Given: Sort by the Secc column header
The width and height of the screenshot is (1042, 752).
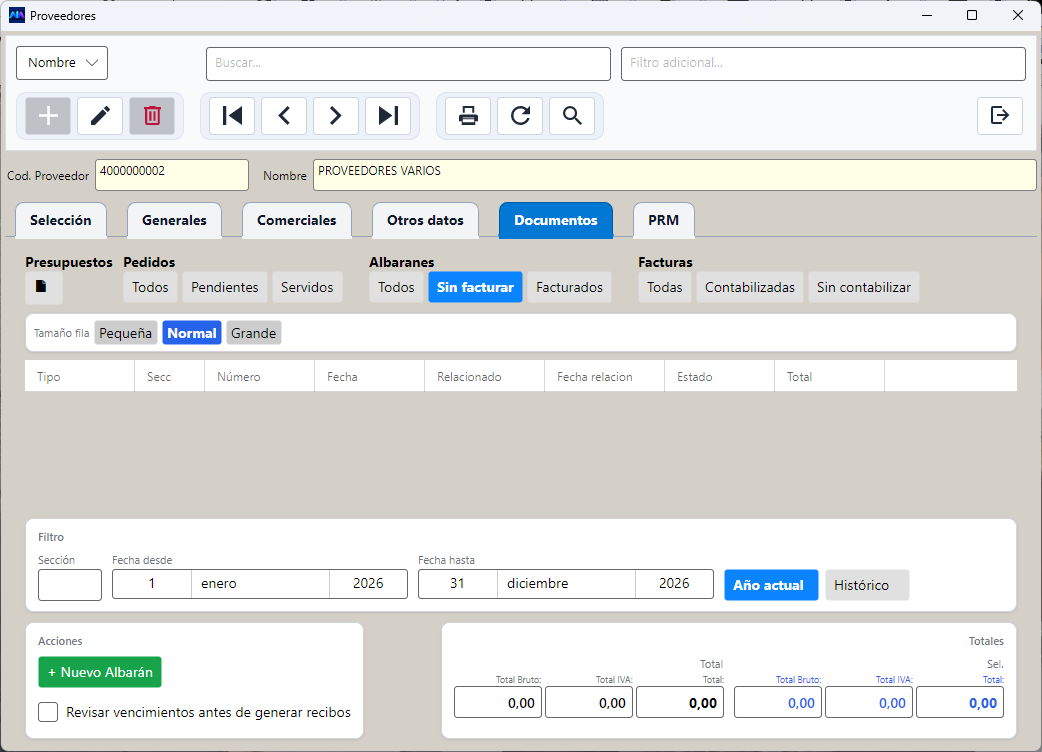Looking at the screenshot, I should tap(169, 376).
